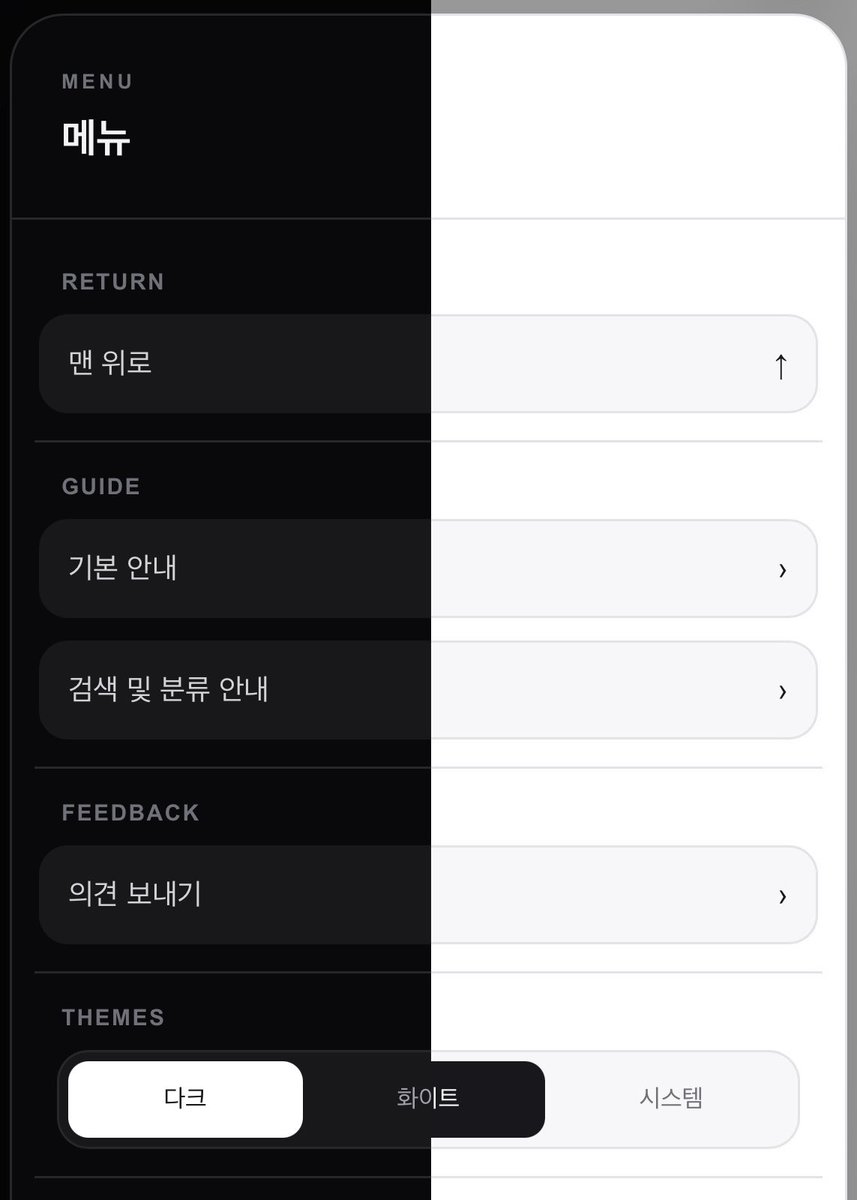Click the dark-to-light split line in the header
The image size is (857, 1200).
coord(431,115)
